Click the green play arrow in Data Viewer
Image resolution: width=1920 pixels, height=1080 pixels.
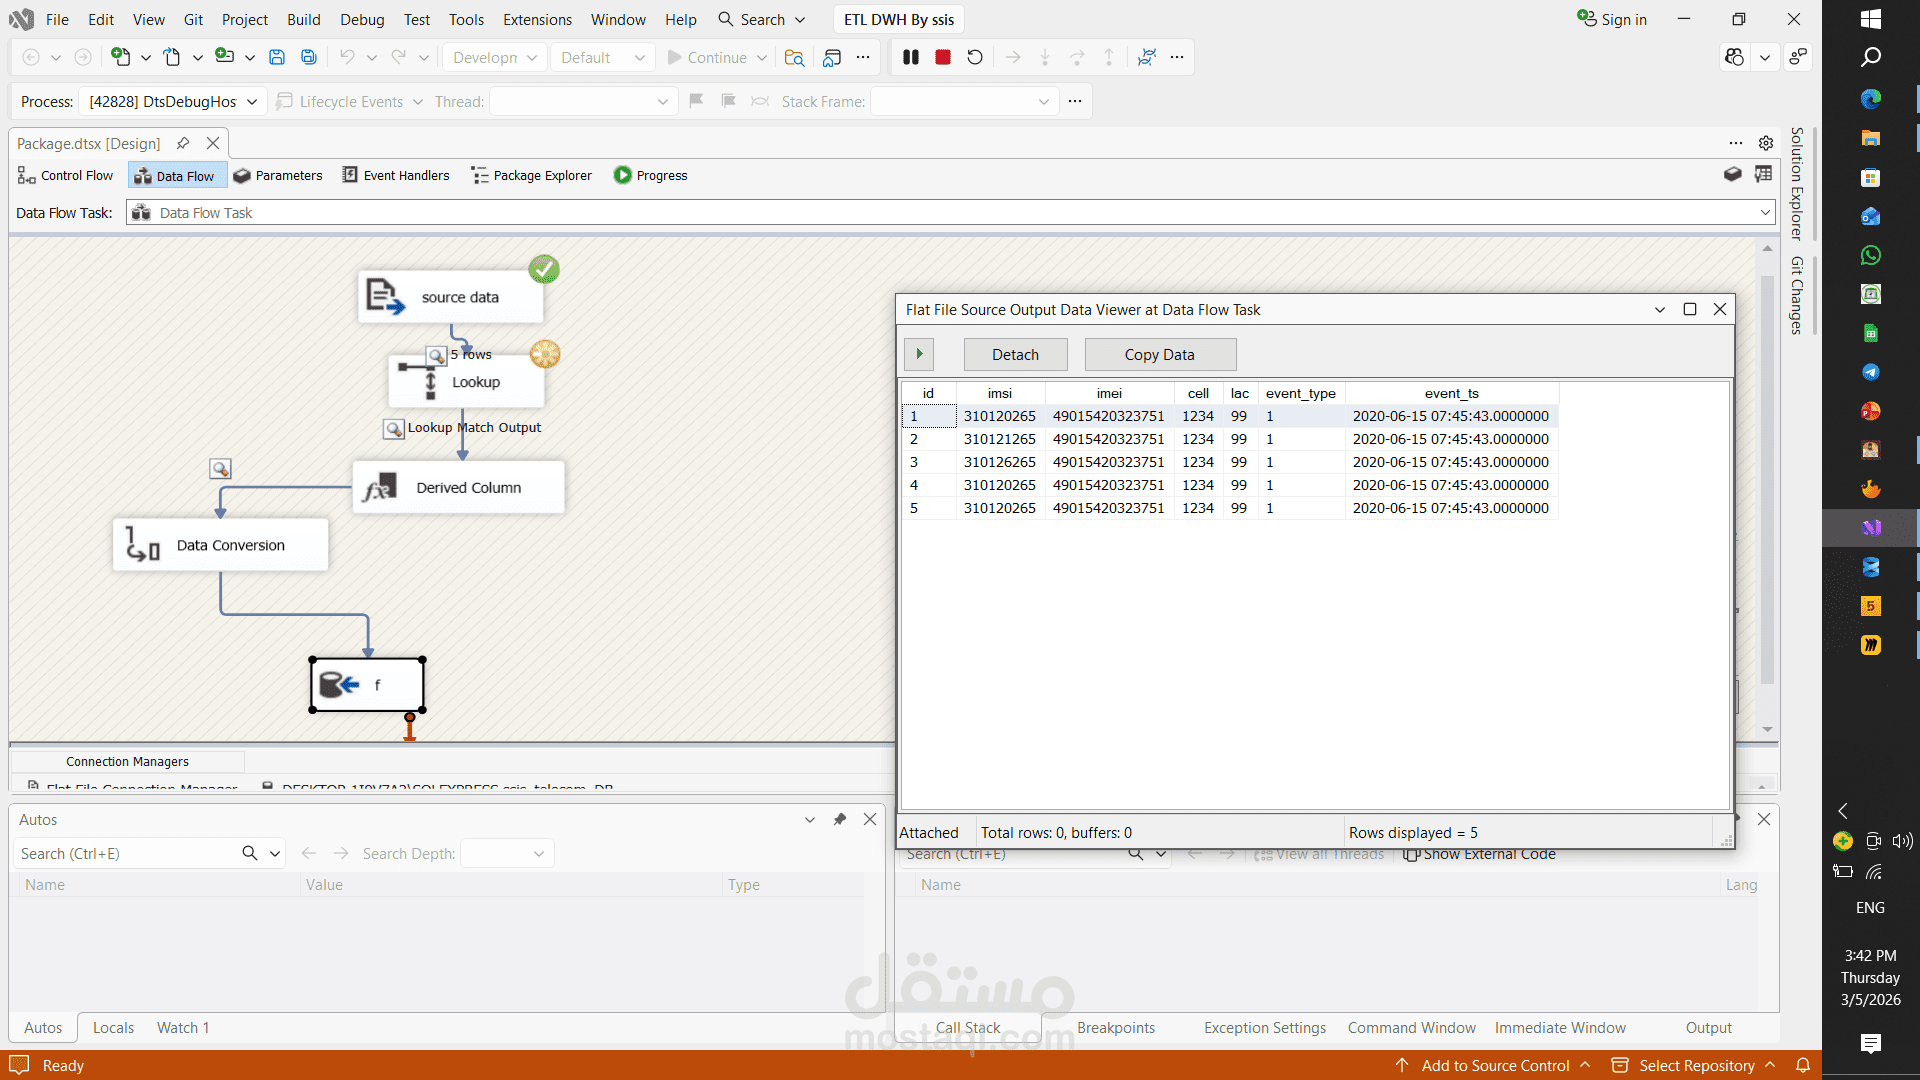point(919,354)
